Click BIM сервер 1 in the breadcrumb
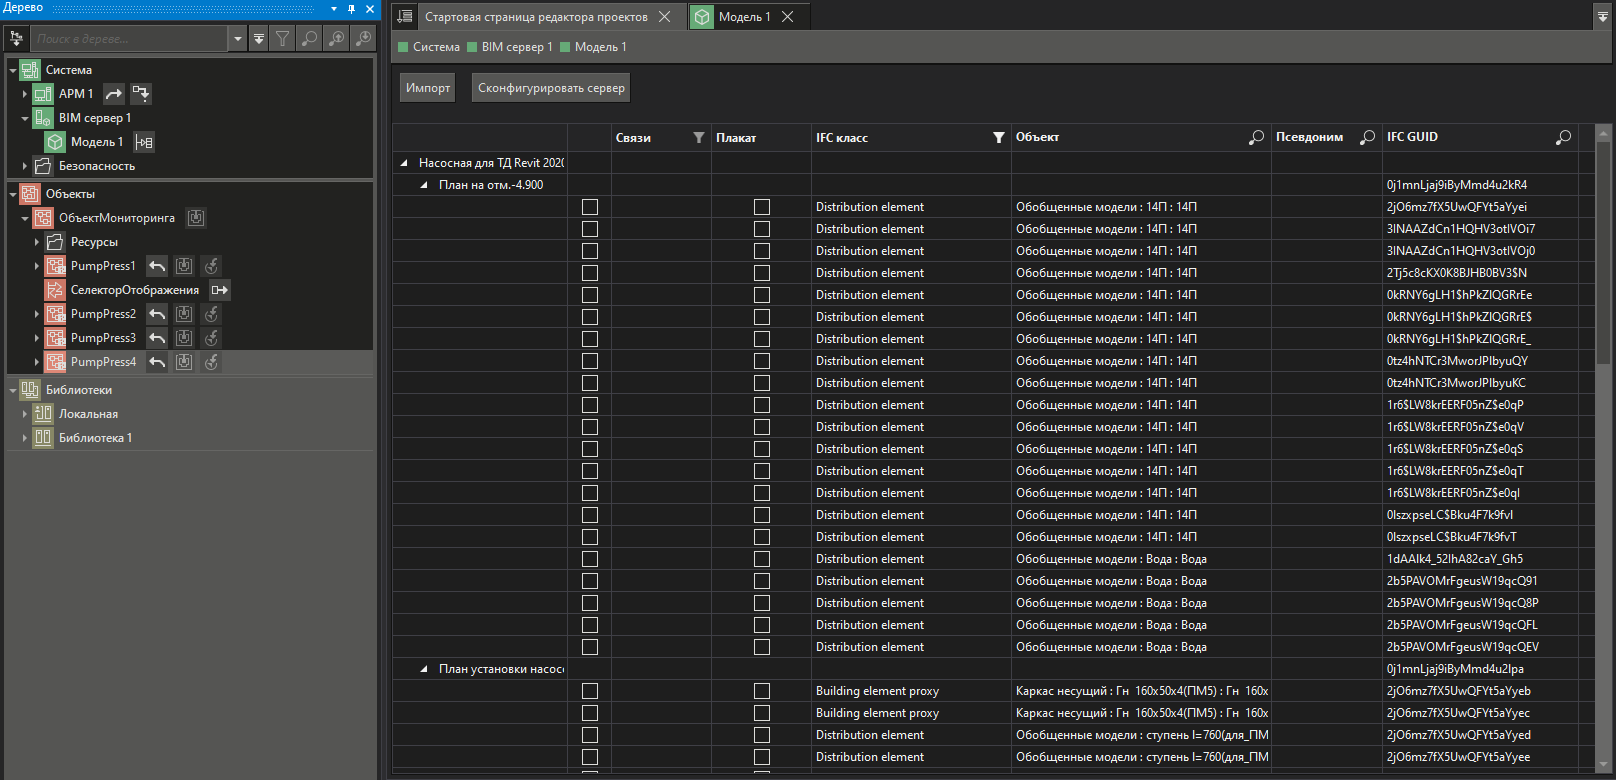Screen dimensions: 1616x780 click(x=517, y=47)
